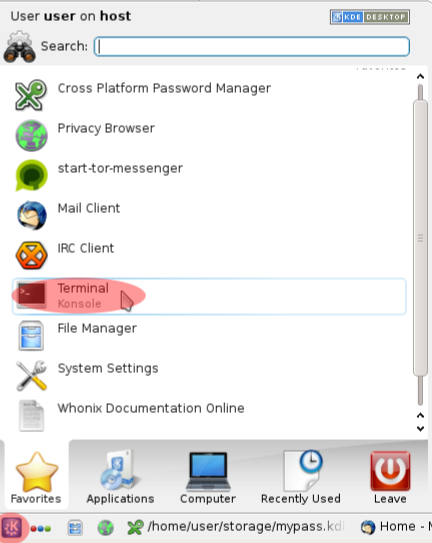The image size is (432, 543).
Task: Switch to the Applications tab
Action: 120,477
